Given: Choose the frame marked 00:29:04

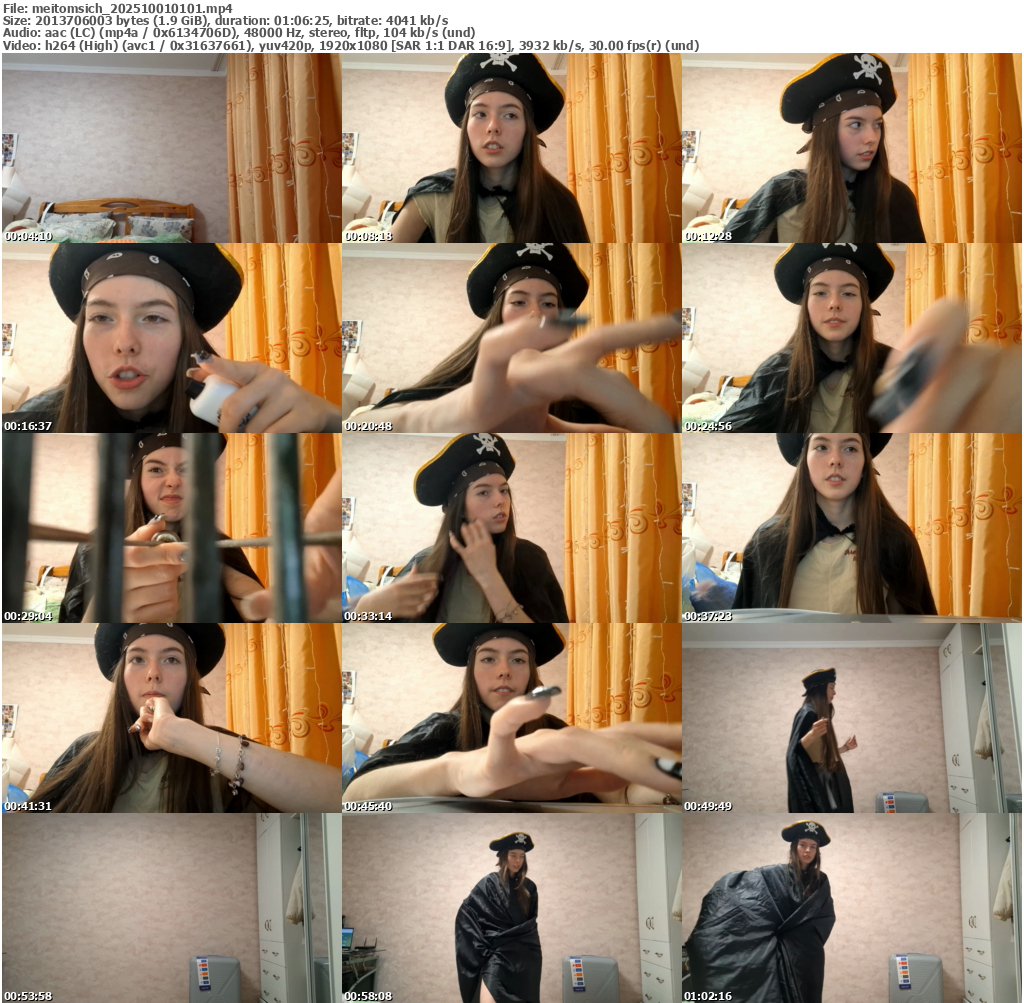Looking at the screenshot, I should [x=171, y=528].
